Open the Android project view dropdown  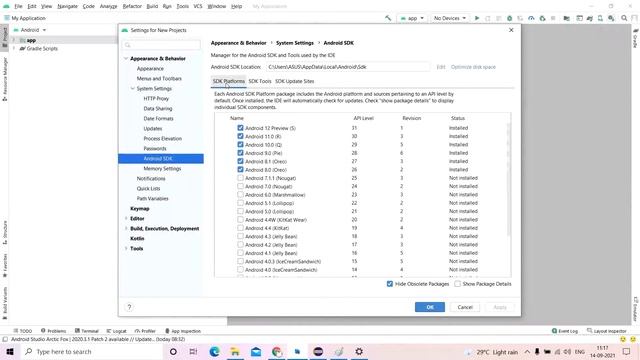[x=30, y=30]
